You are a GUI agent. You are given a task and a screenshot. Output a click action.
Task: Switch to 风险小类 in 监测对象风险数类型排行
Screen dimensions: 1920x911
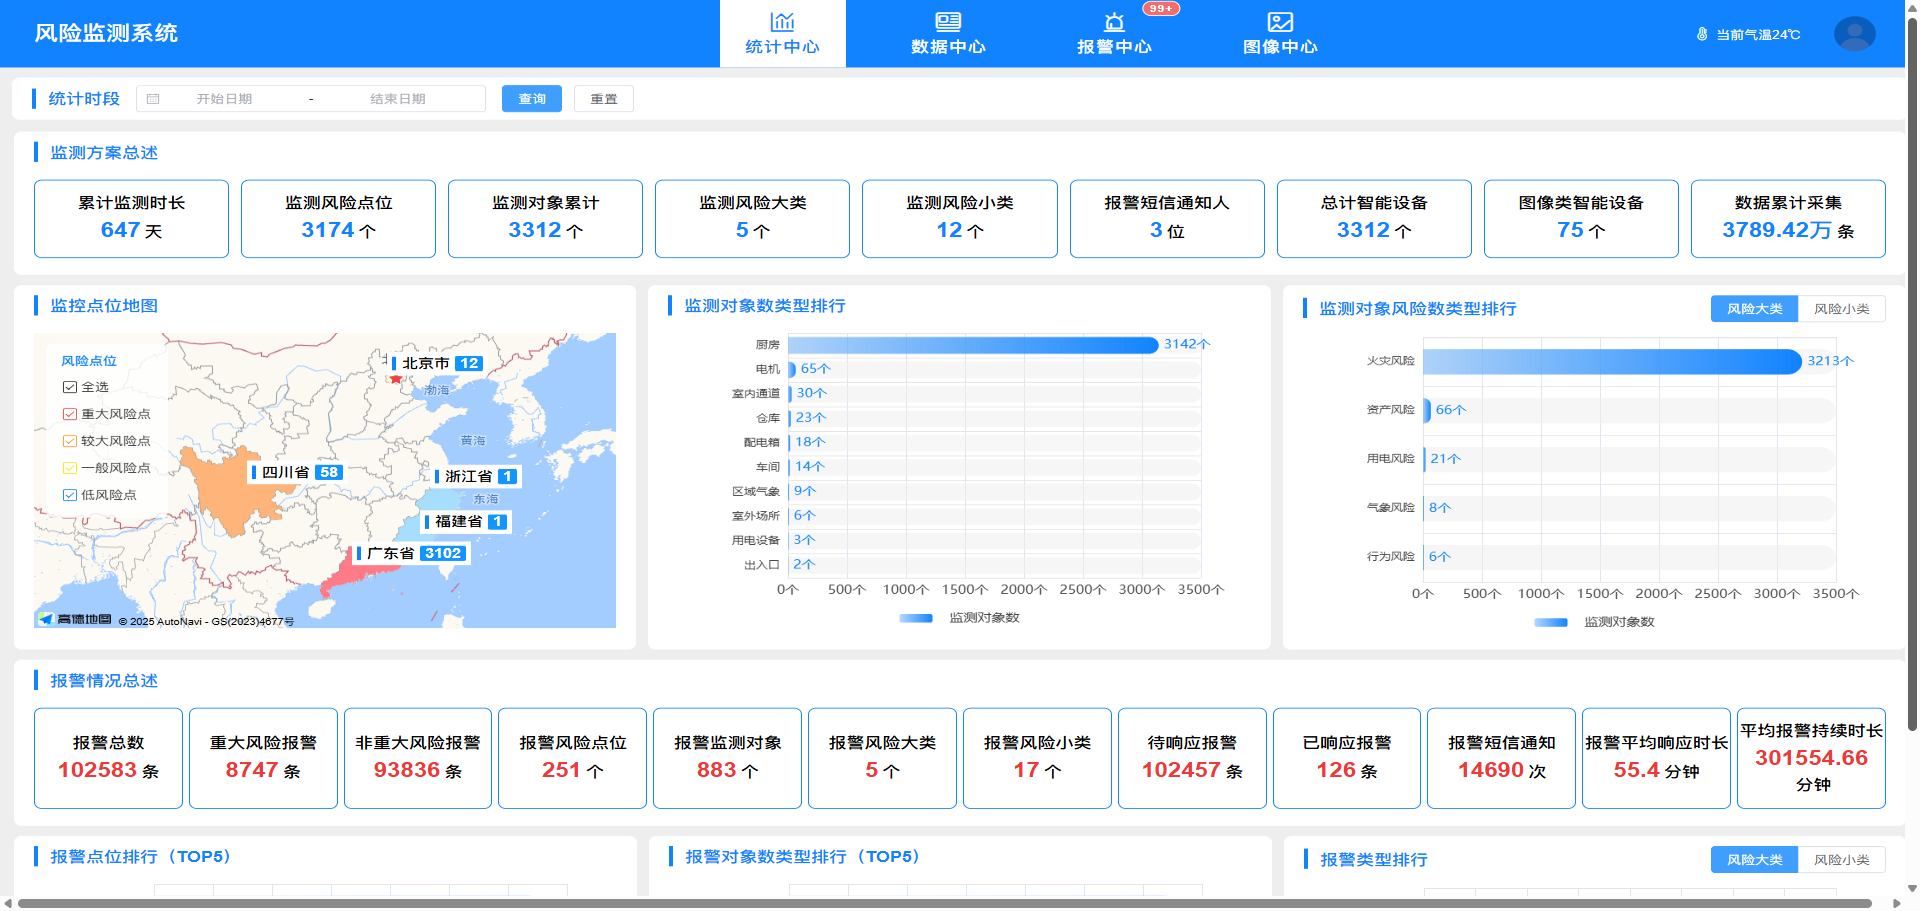[1841, 309]
